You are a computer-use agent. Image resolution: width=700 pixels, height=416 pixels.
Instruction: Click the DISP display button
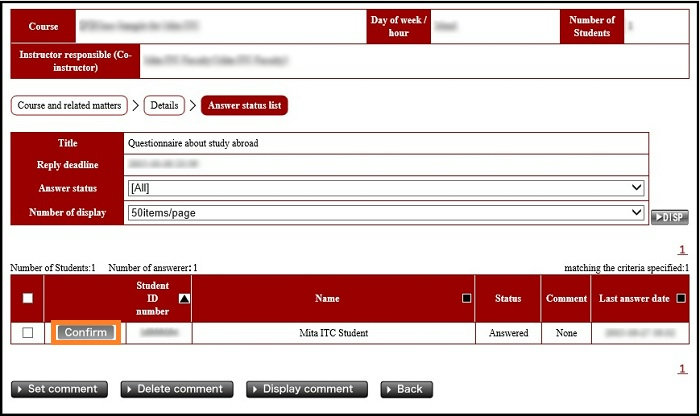coord(669,217)
